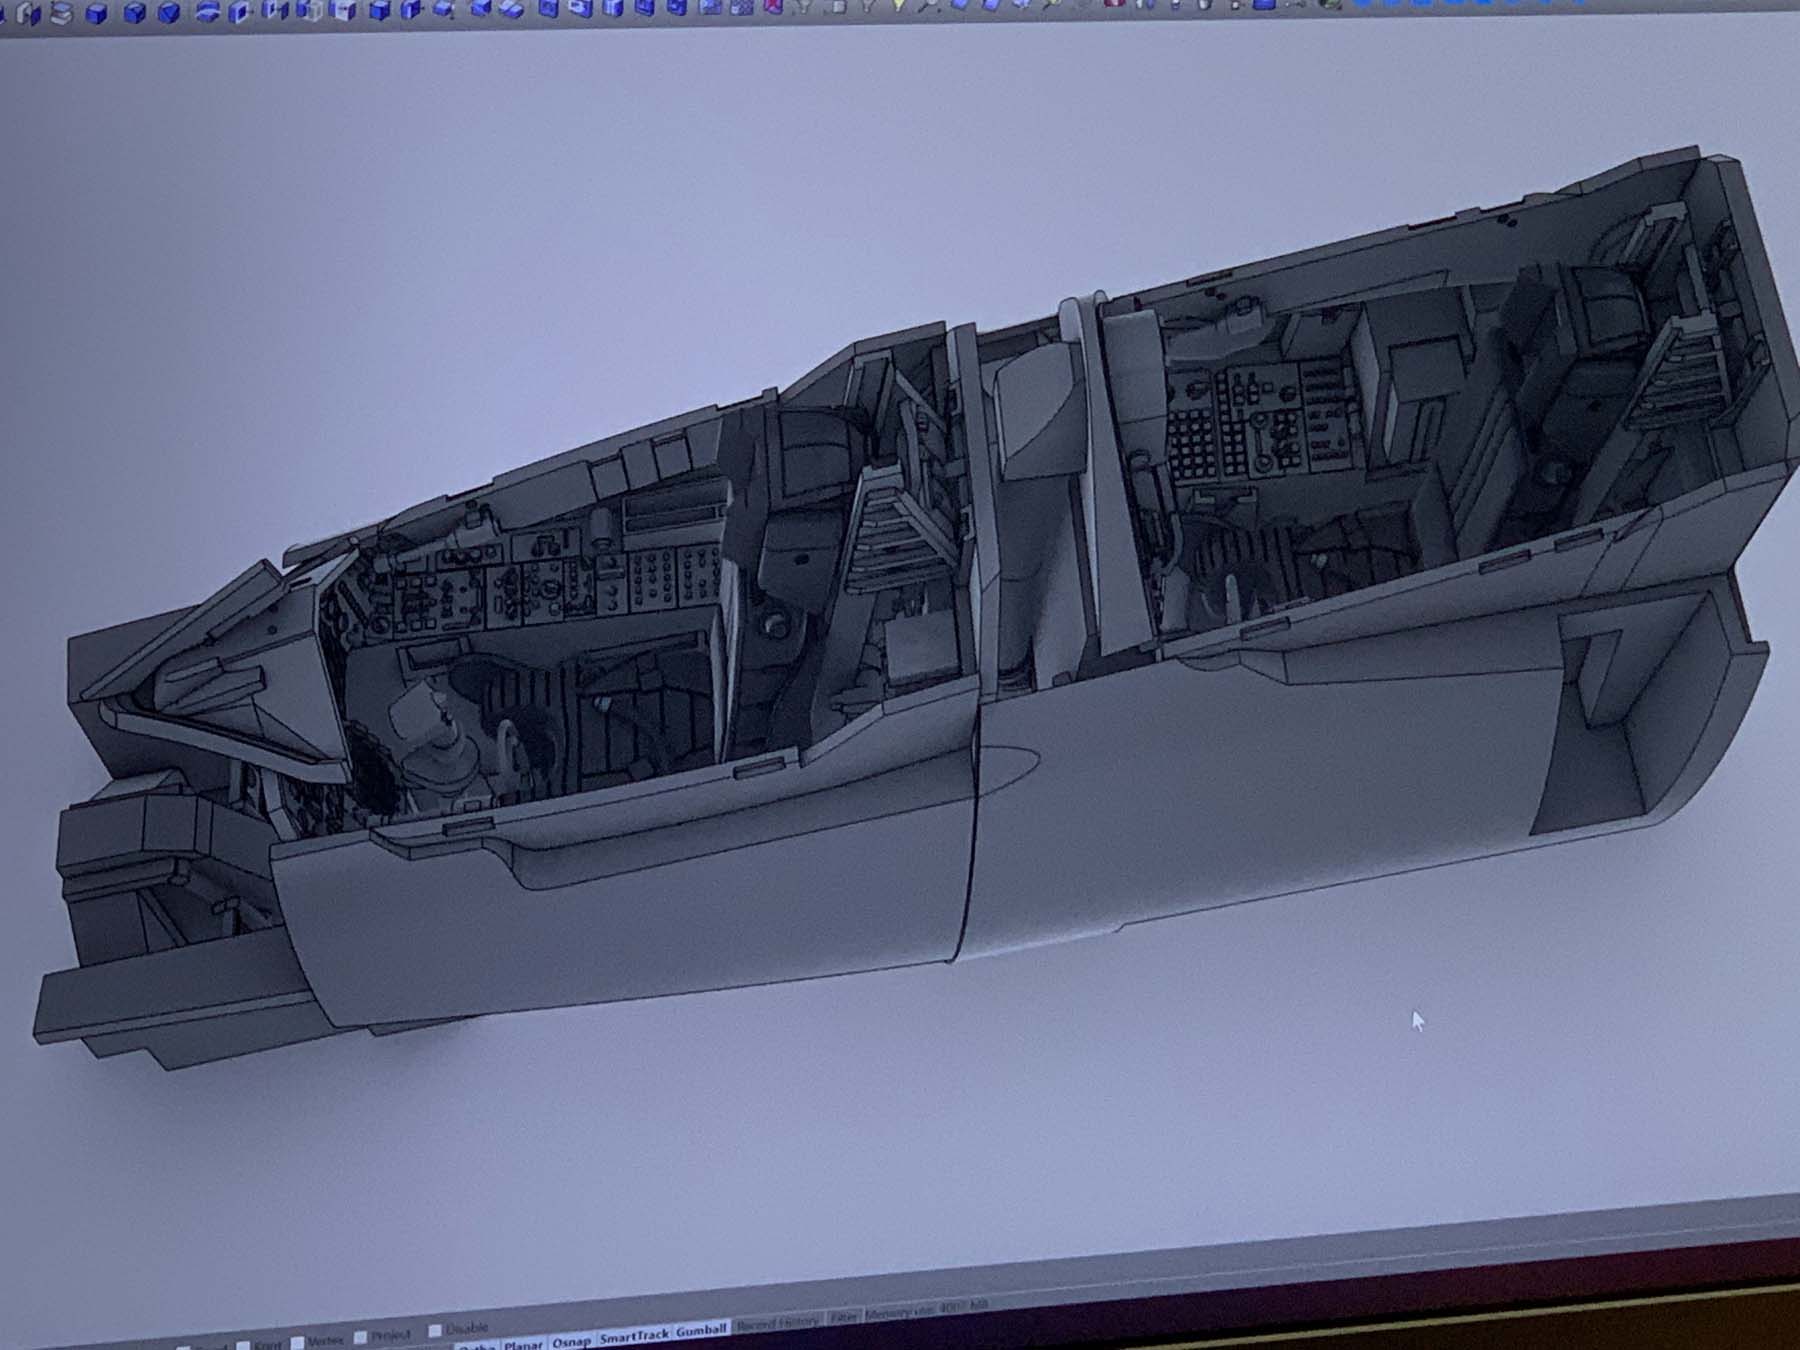Toggle the Planar mode in status bar
The image size is (1800, 1350).
coord(522,1343)
